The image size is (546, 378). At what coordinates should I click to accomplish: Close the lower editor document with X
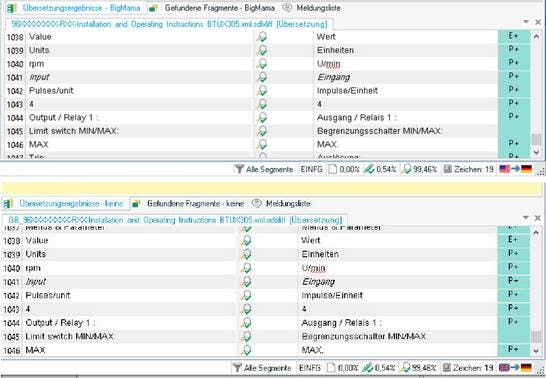(x=538, y=218)
